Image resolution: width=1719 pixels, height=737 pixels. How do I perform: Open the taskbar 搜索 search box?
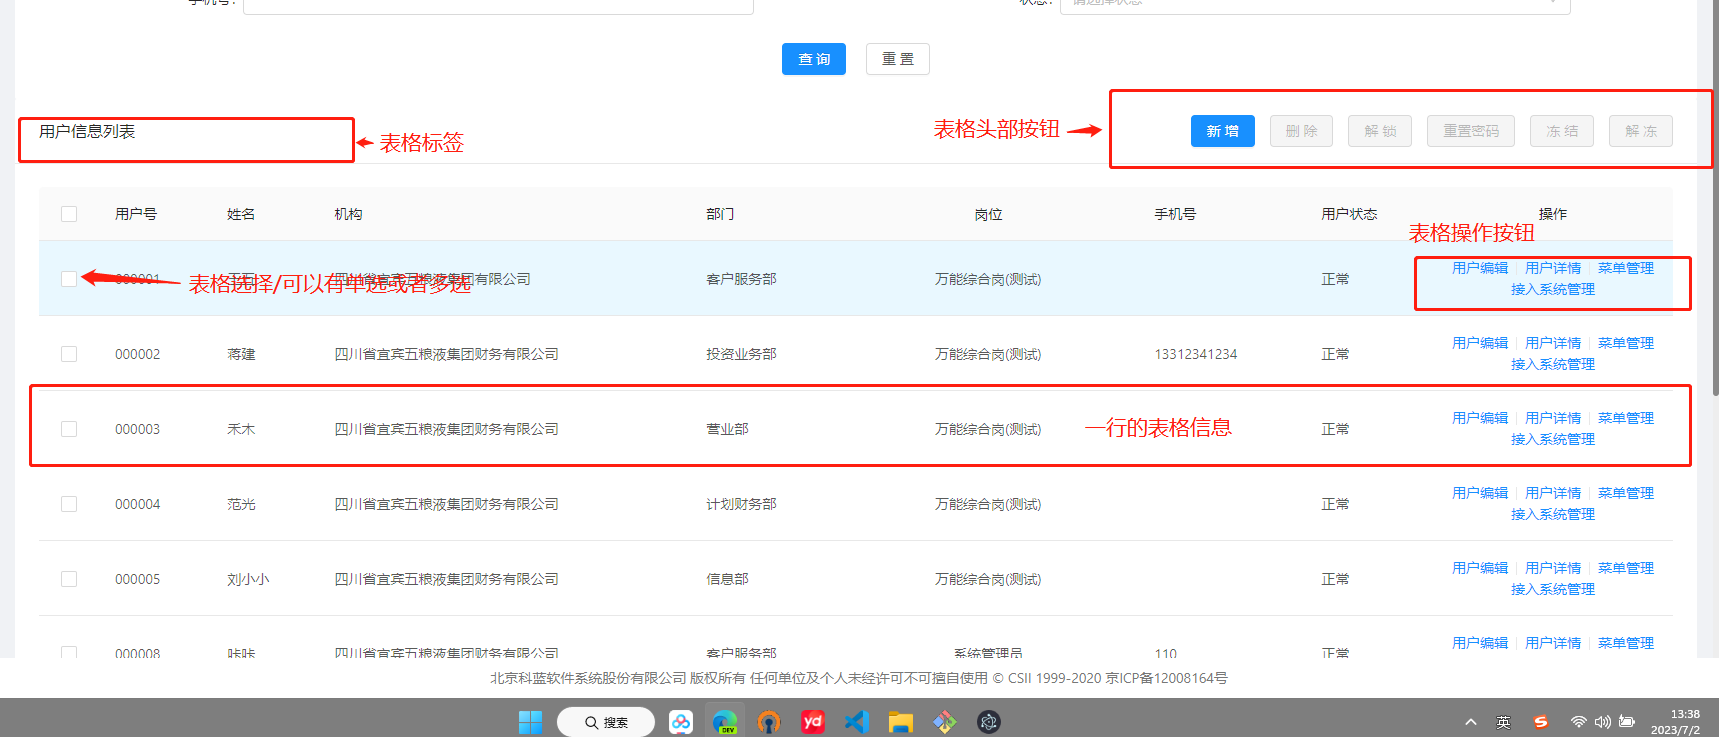(x=606, y=722)
